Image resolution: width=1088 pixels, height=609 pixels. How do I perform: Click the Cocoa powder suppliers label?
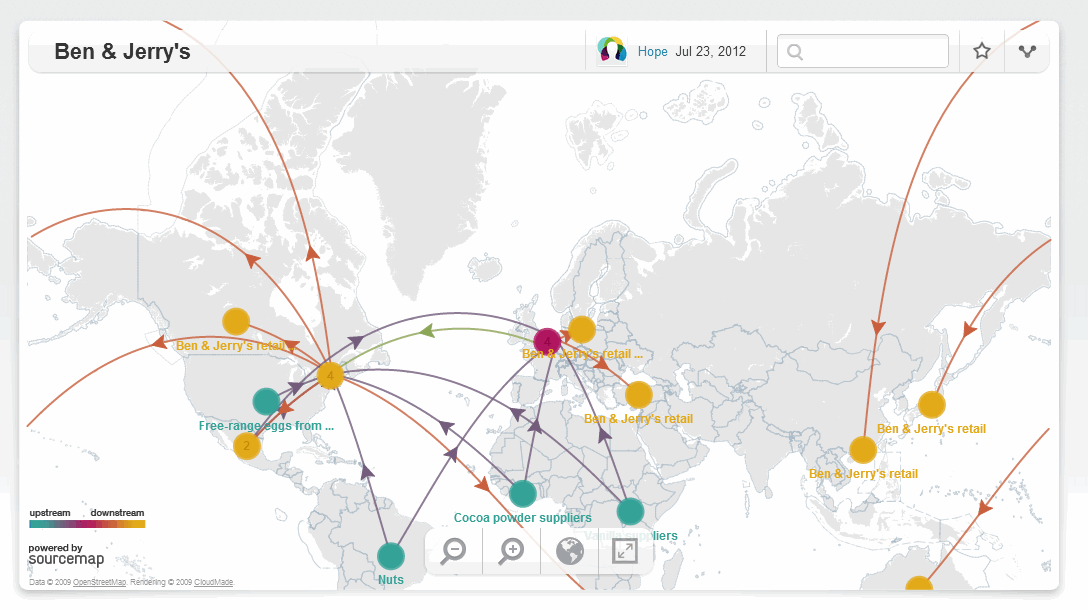tap(522, 517)
